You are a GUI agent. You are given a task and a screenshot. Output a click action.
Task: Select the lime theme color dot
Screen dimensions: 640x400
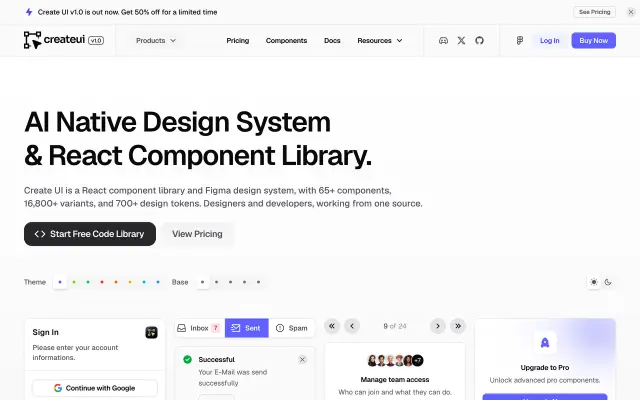74,282
